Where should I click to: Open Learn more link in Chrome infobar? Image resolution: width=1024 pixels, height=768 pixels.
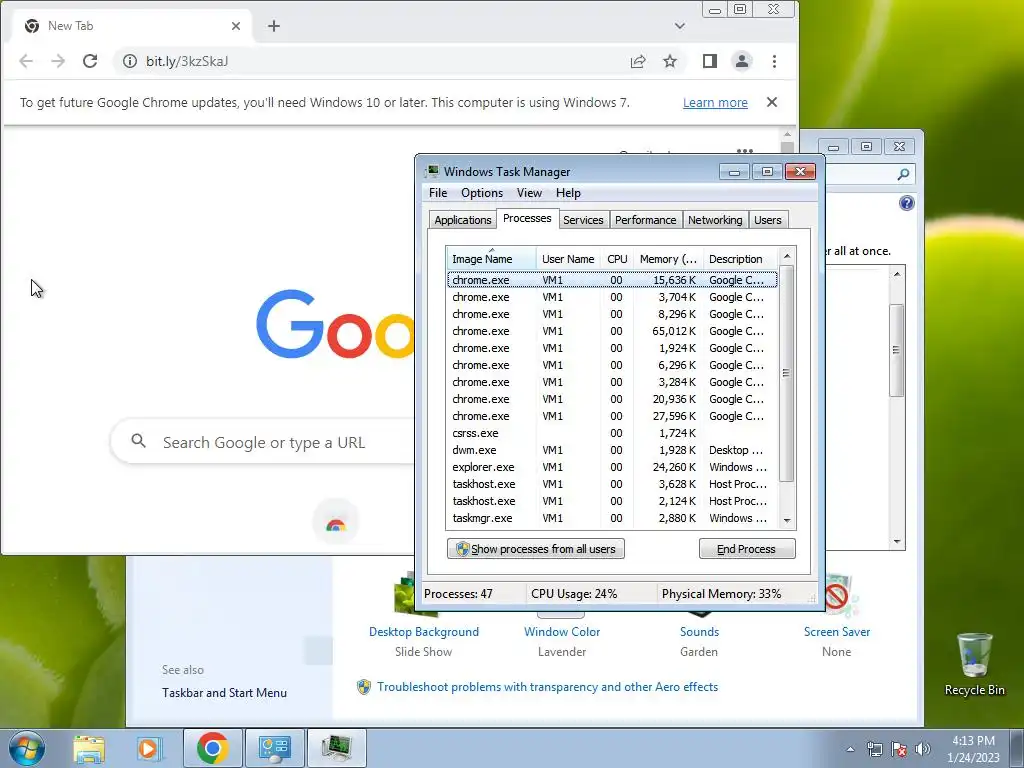click(x=715, y=103)
